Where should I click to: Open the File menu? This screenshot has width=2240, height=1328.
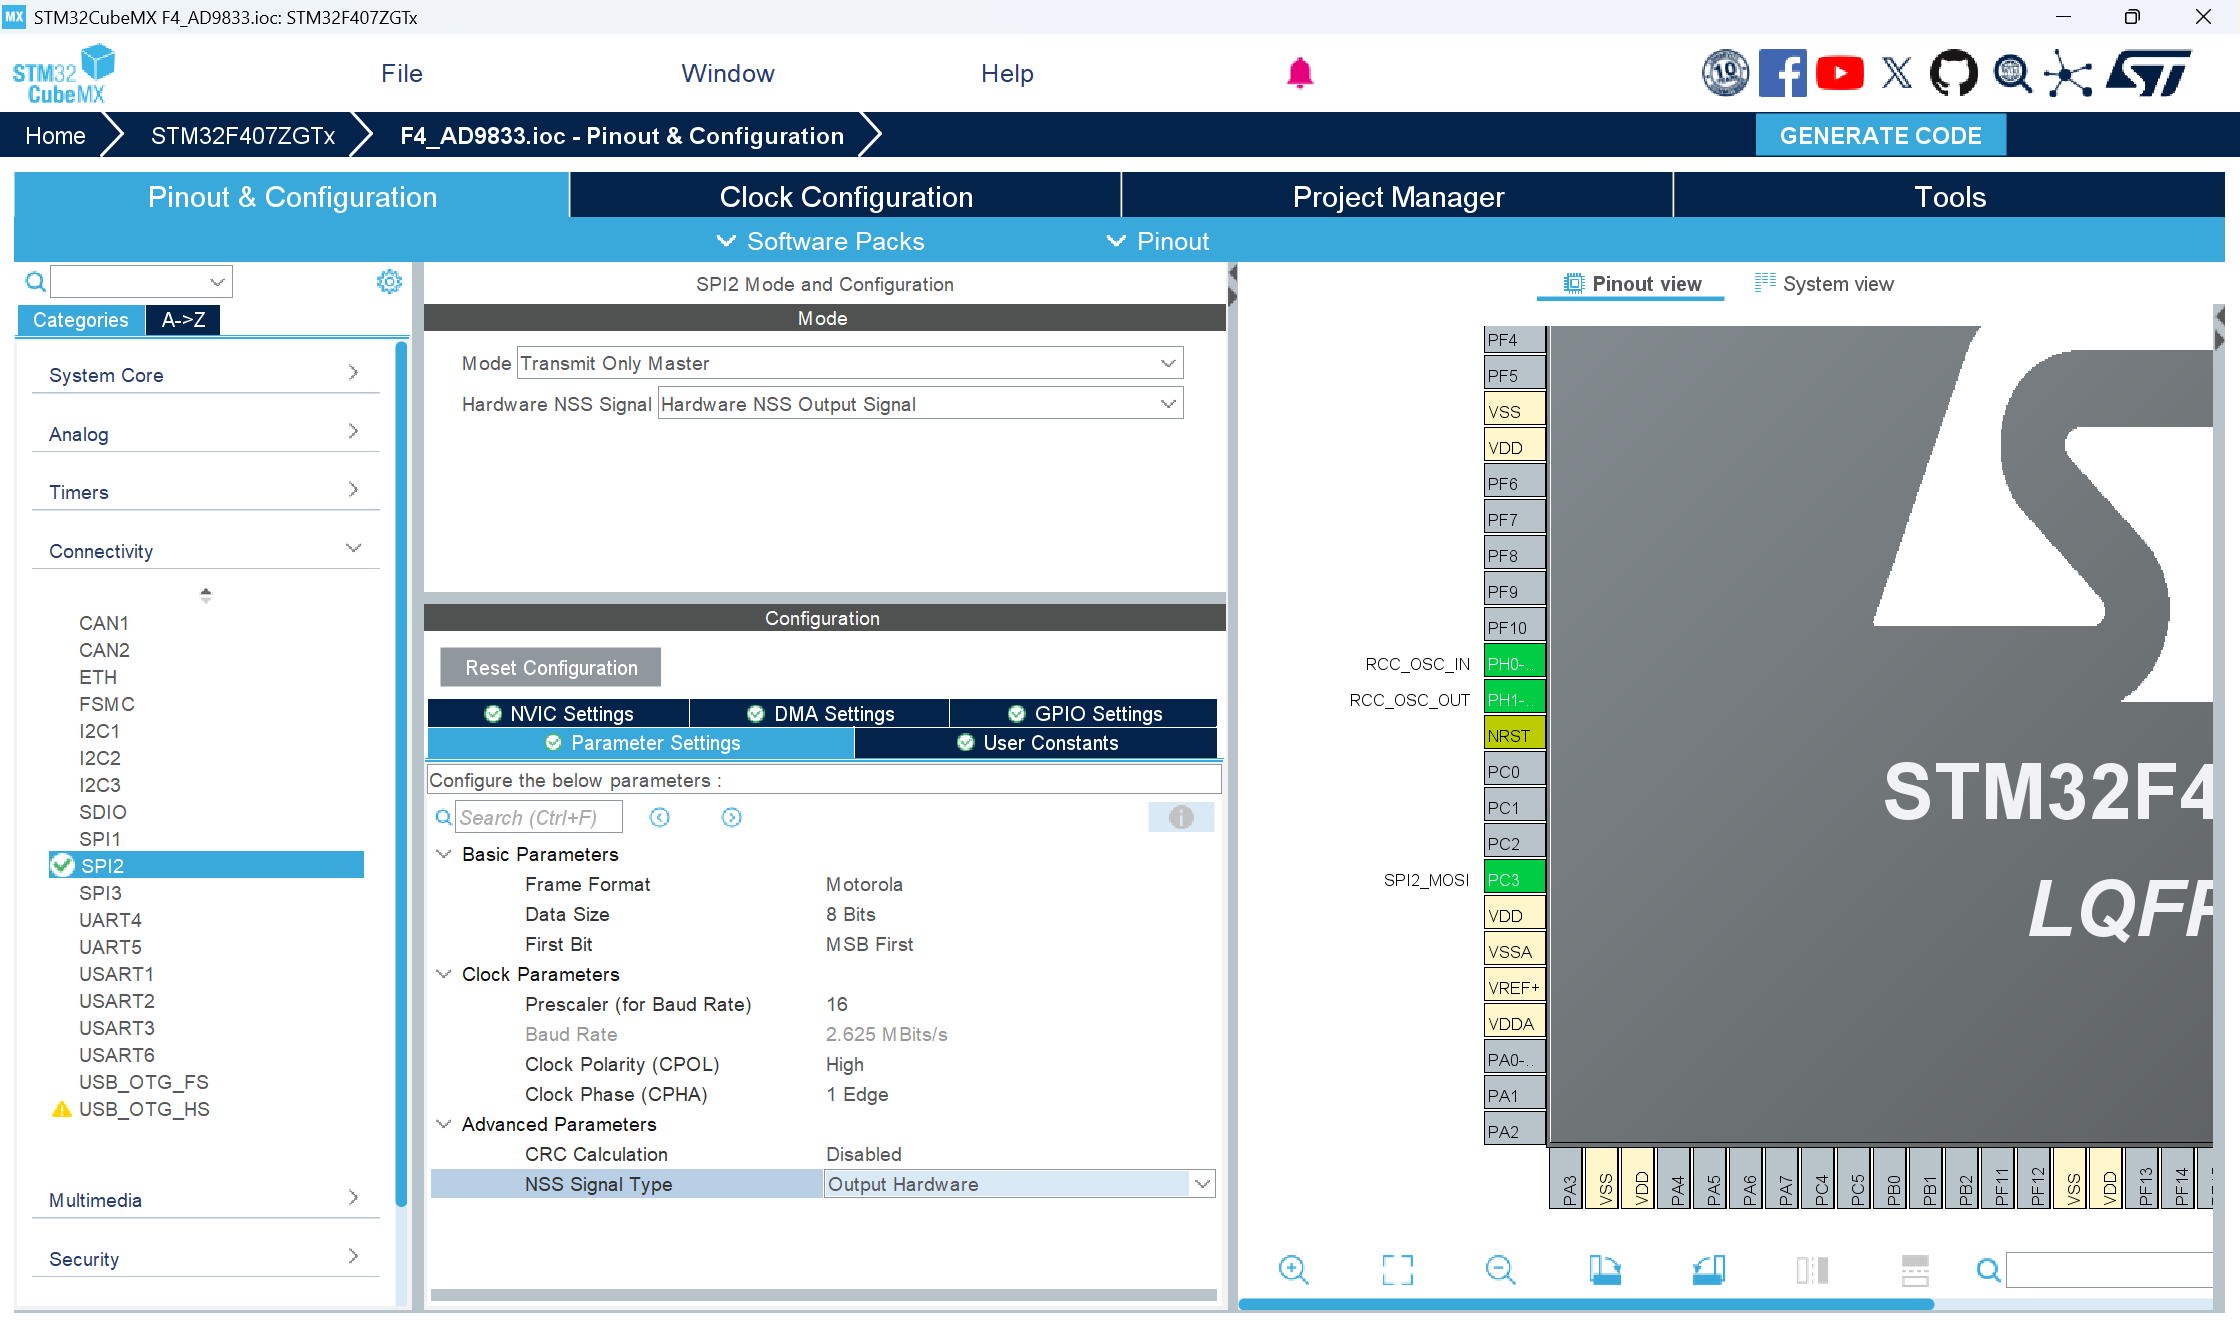tap(401, 73)
